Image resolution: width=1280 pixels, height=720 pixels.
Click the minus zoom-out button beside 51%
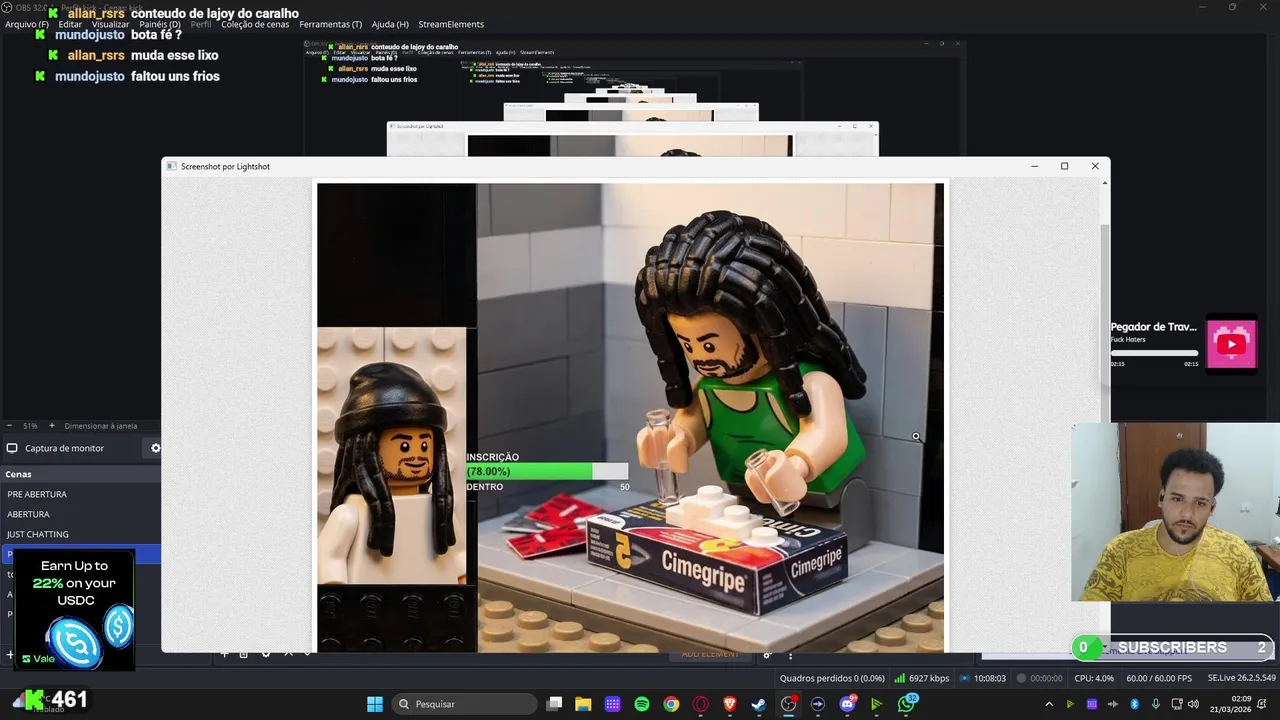click(x=9, y=426)
